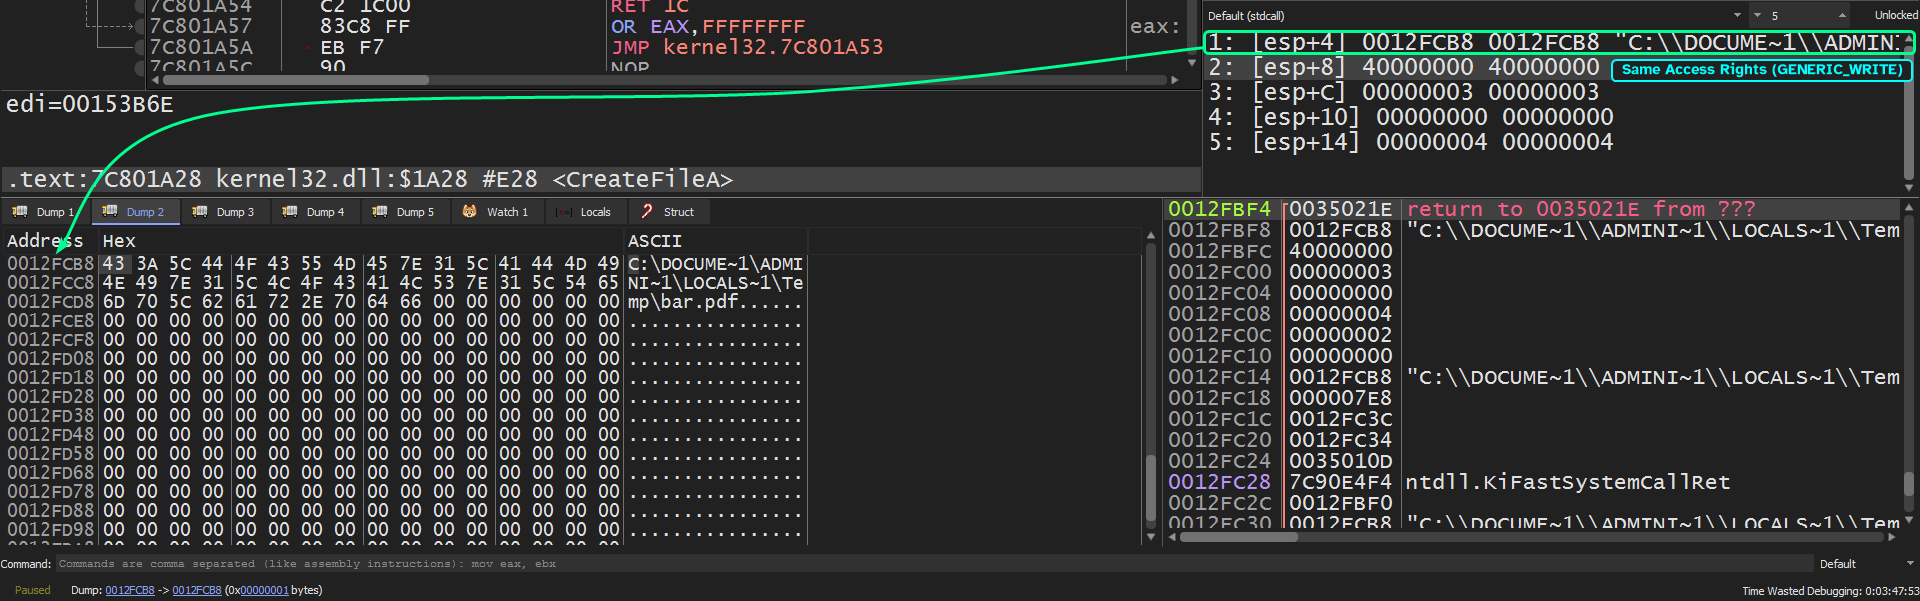
Task: Click the Dump 2 tab icon
Action: point(110,212)
